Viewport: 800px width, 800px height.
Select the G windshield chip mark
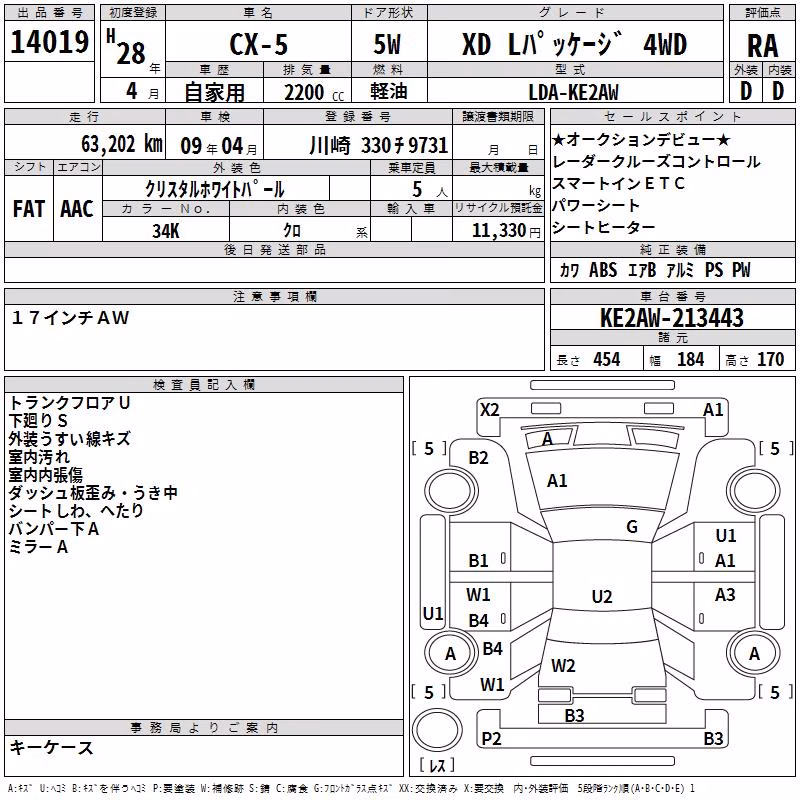pyautogui.click(x=632, y=527)
